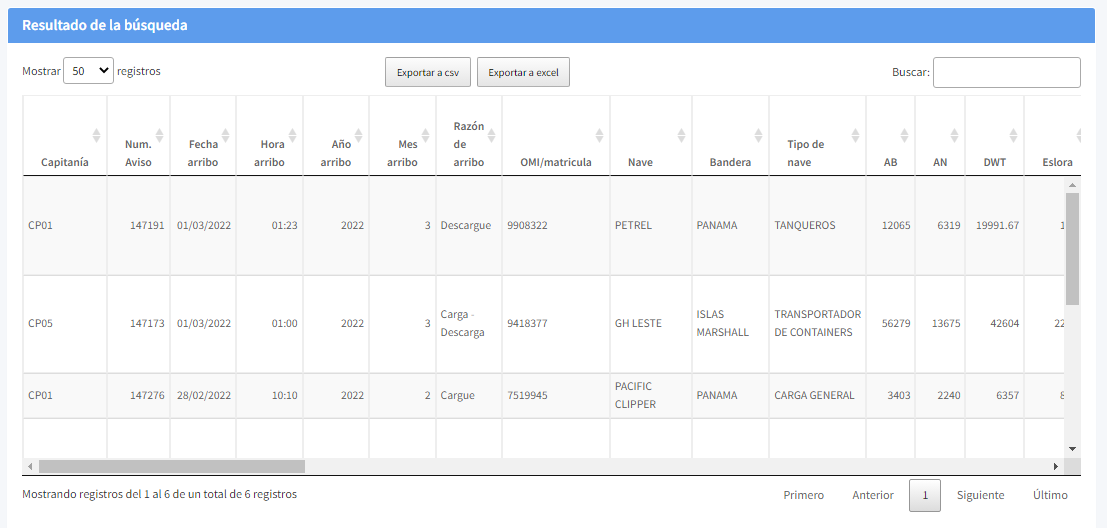Sort by OMI/matricula column arrows

point(599,135)
